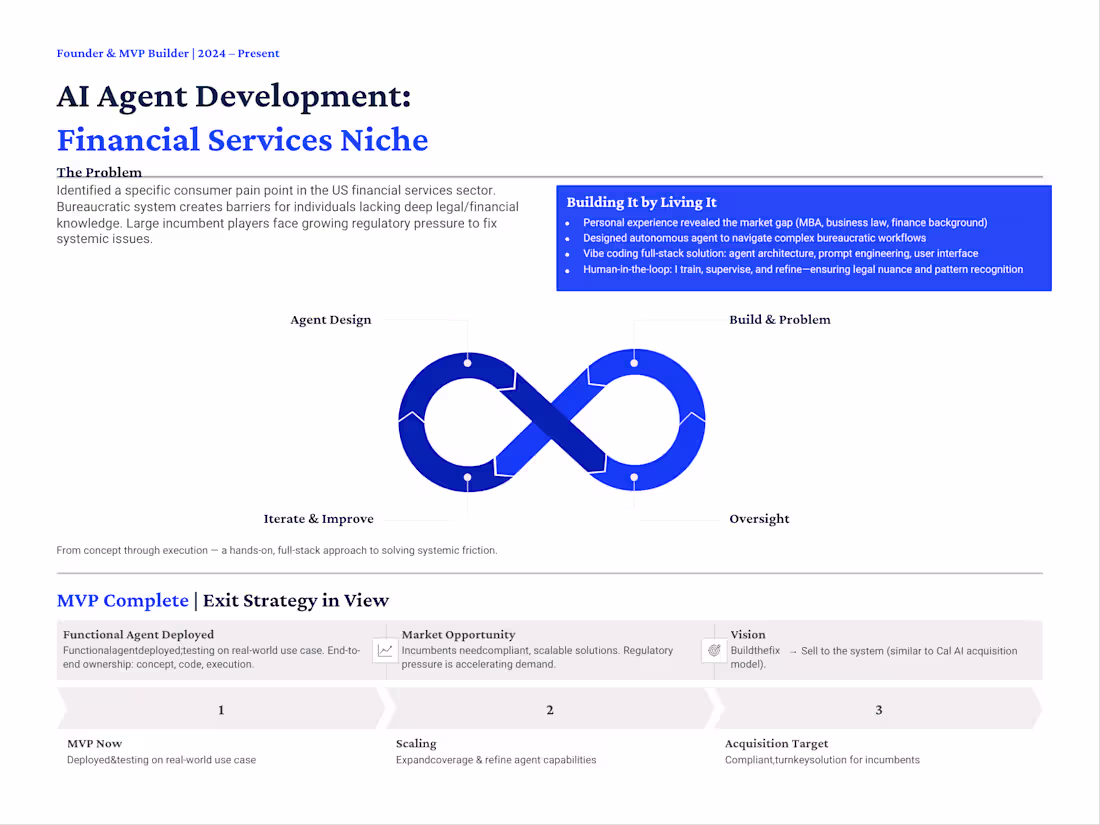Viewport: 1100px width, 825px height.
Task: Click the 'Human-in-the-loop' bullet
Action: point(803,269)
